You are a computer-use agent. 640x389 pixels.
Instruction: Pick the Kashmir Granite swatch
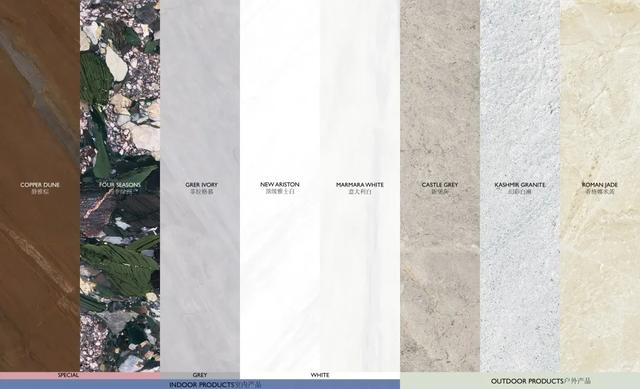coord(520,186)
